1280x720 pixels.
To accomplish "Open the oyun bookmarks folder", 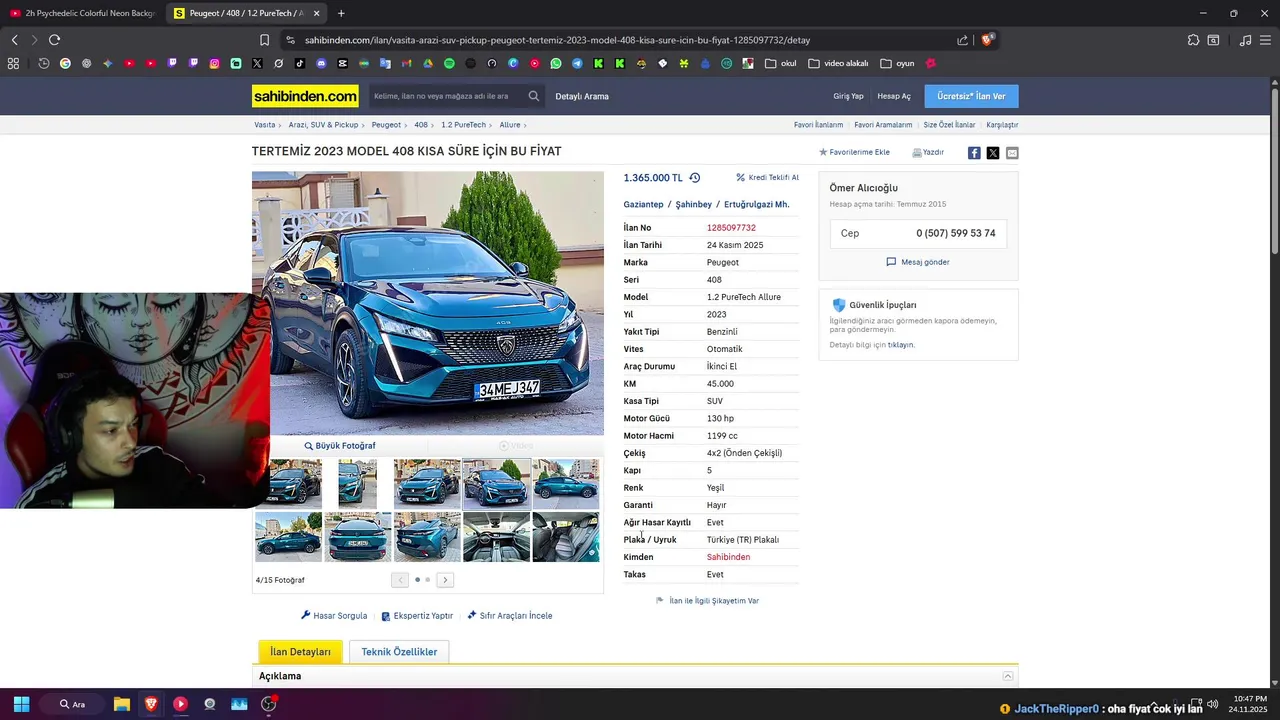I will (897, 63).
